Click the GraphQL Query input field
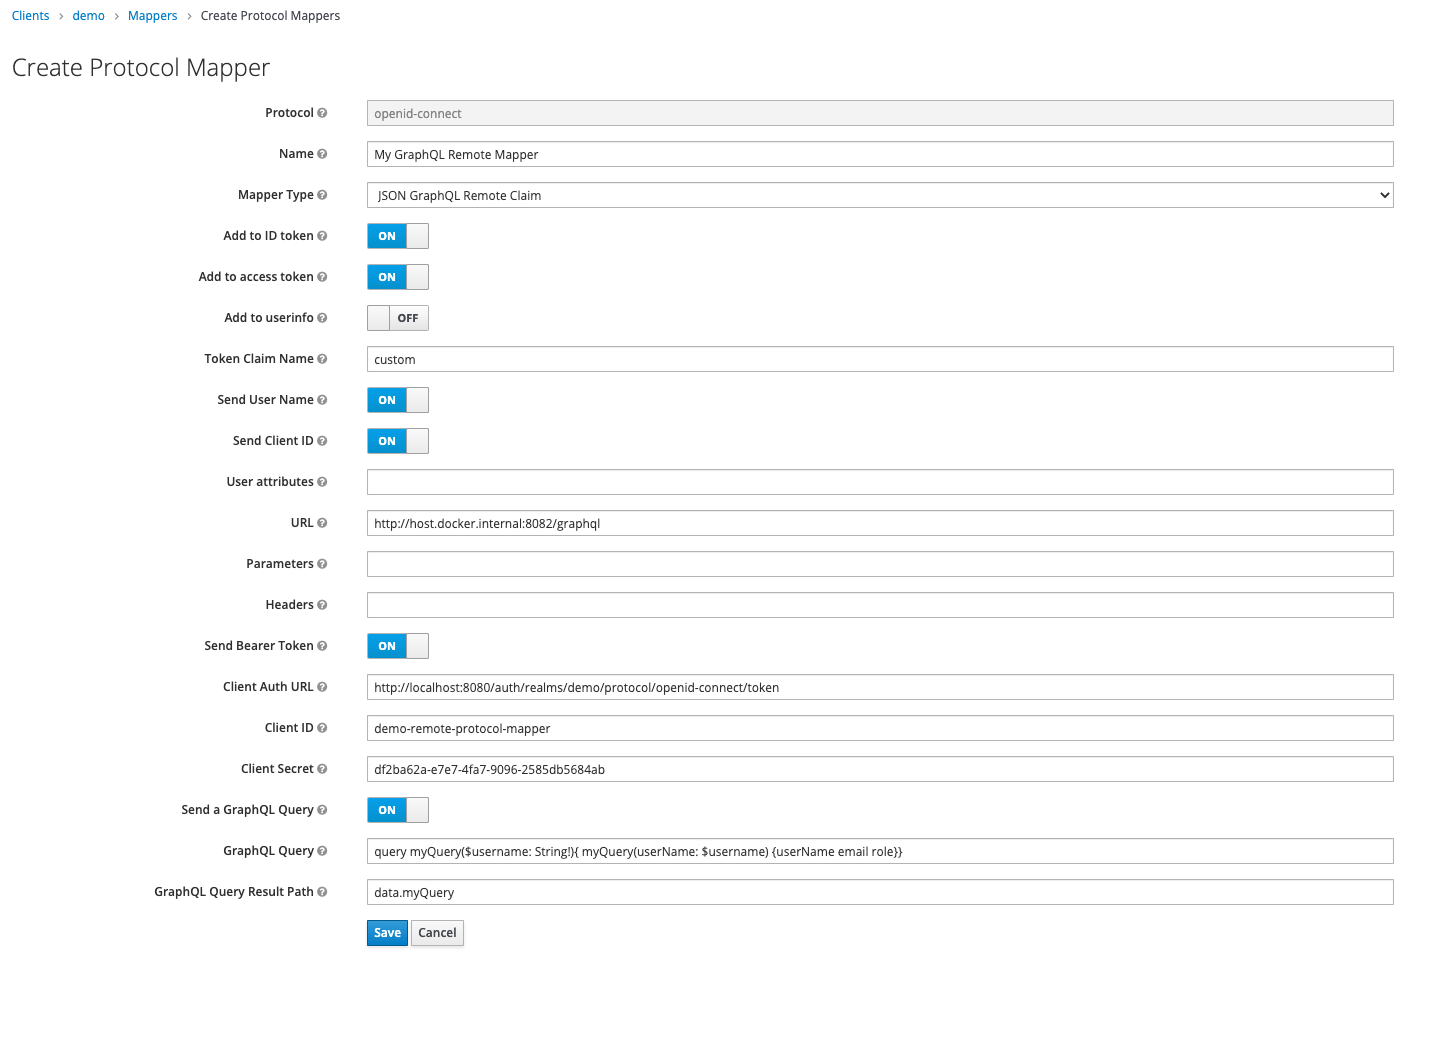This screenshot has height=1045, width=1449. point(880,851)
